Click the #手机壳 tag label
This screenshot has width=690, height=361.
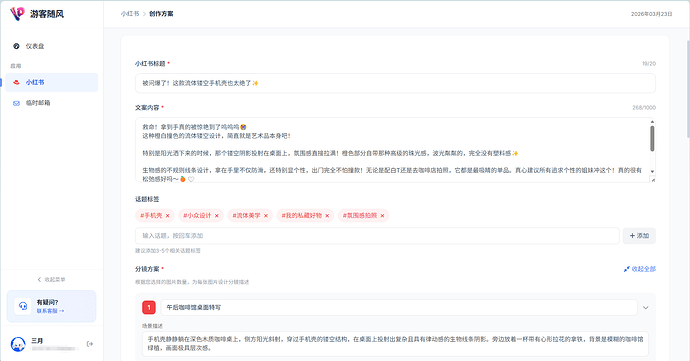point(151,216)
